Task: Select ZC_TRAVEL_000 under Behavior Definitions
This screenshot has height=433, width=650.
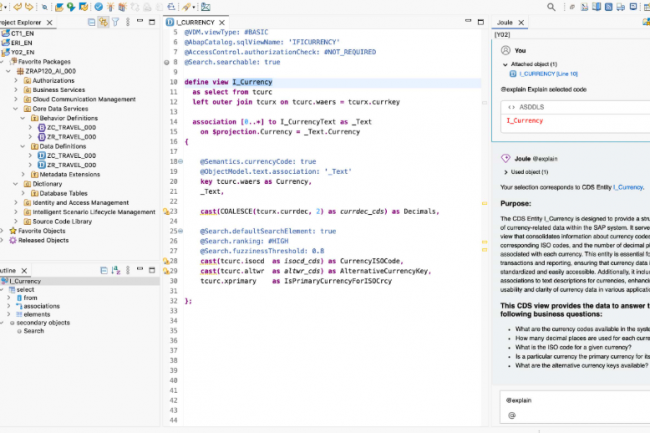Action: click(x=71, y=128)
